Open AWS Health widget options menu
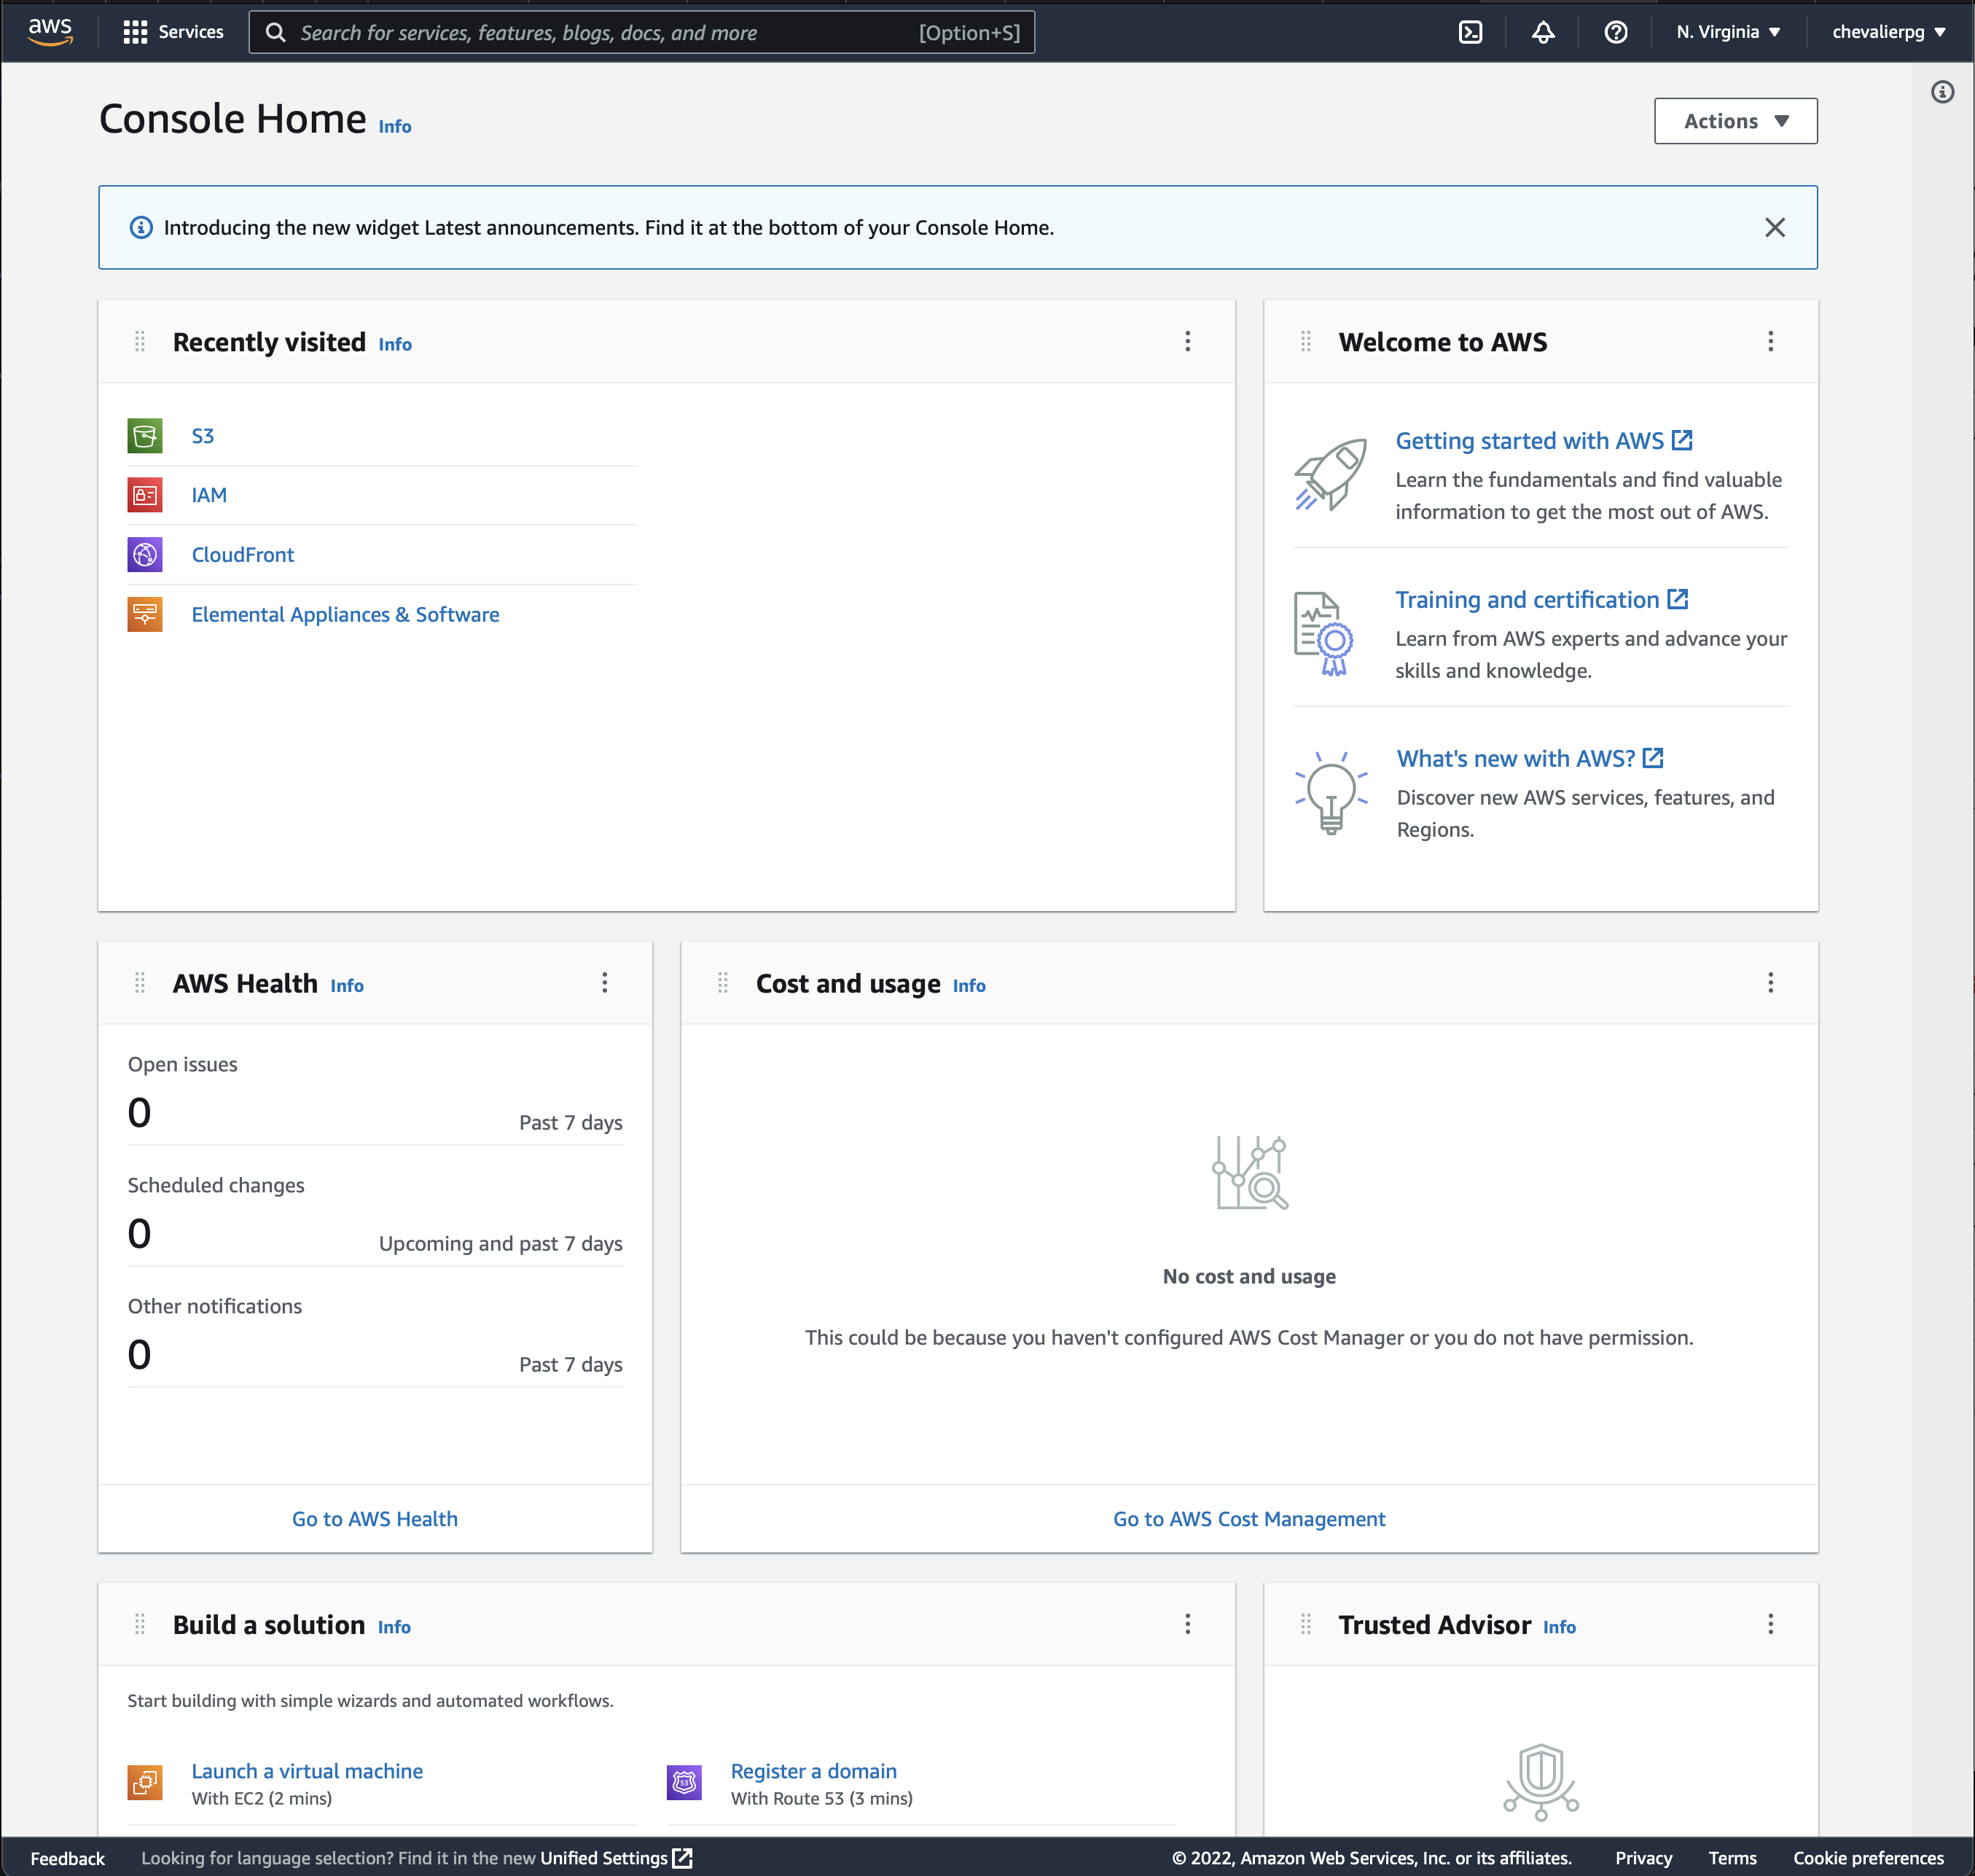This screenshot has height=1876, width=1975. (604, 983)
